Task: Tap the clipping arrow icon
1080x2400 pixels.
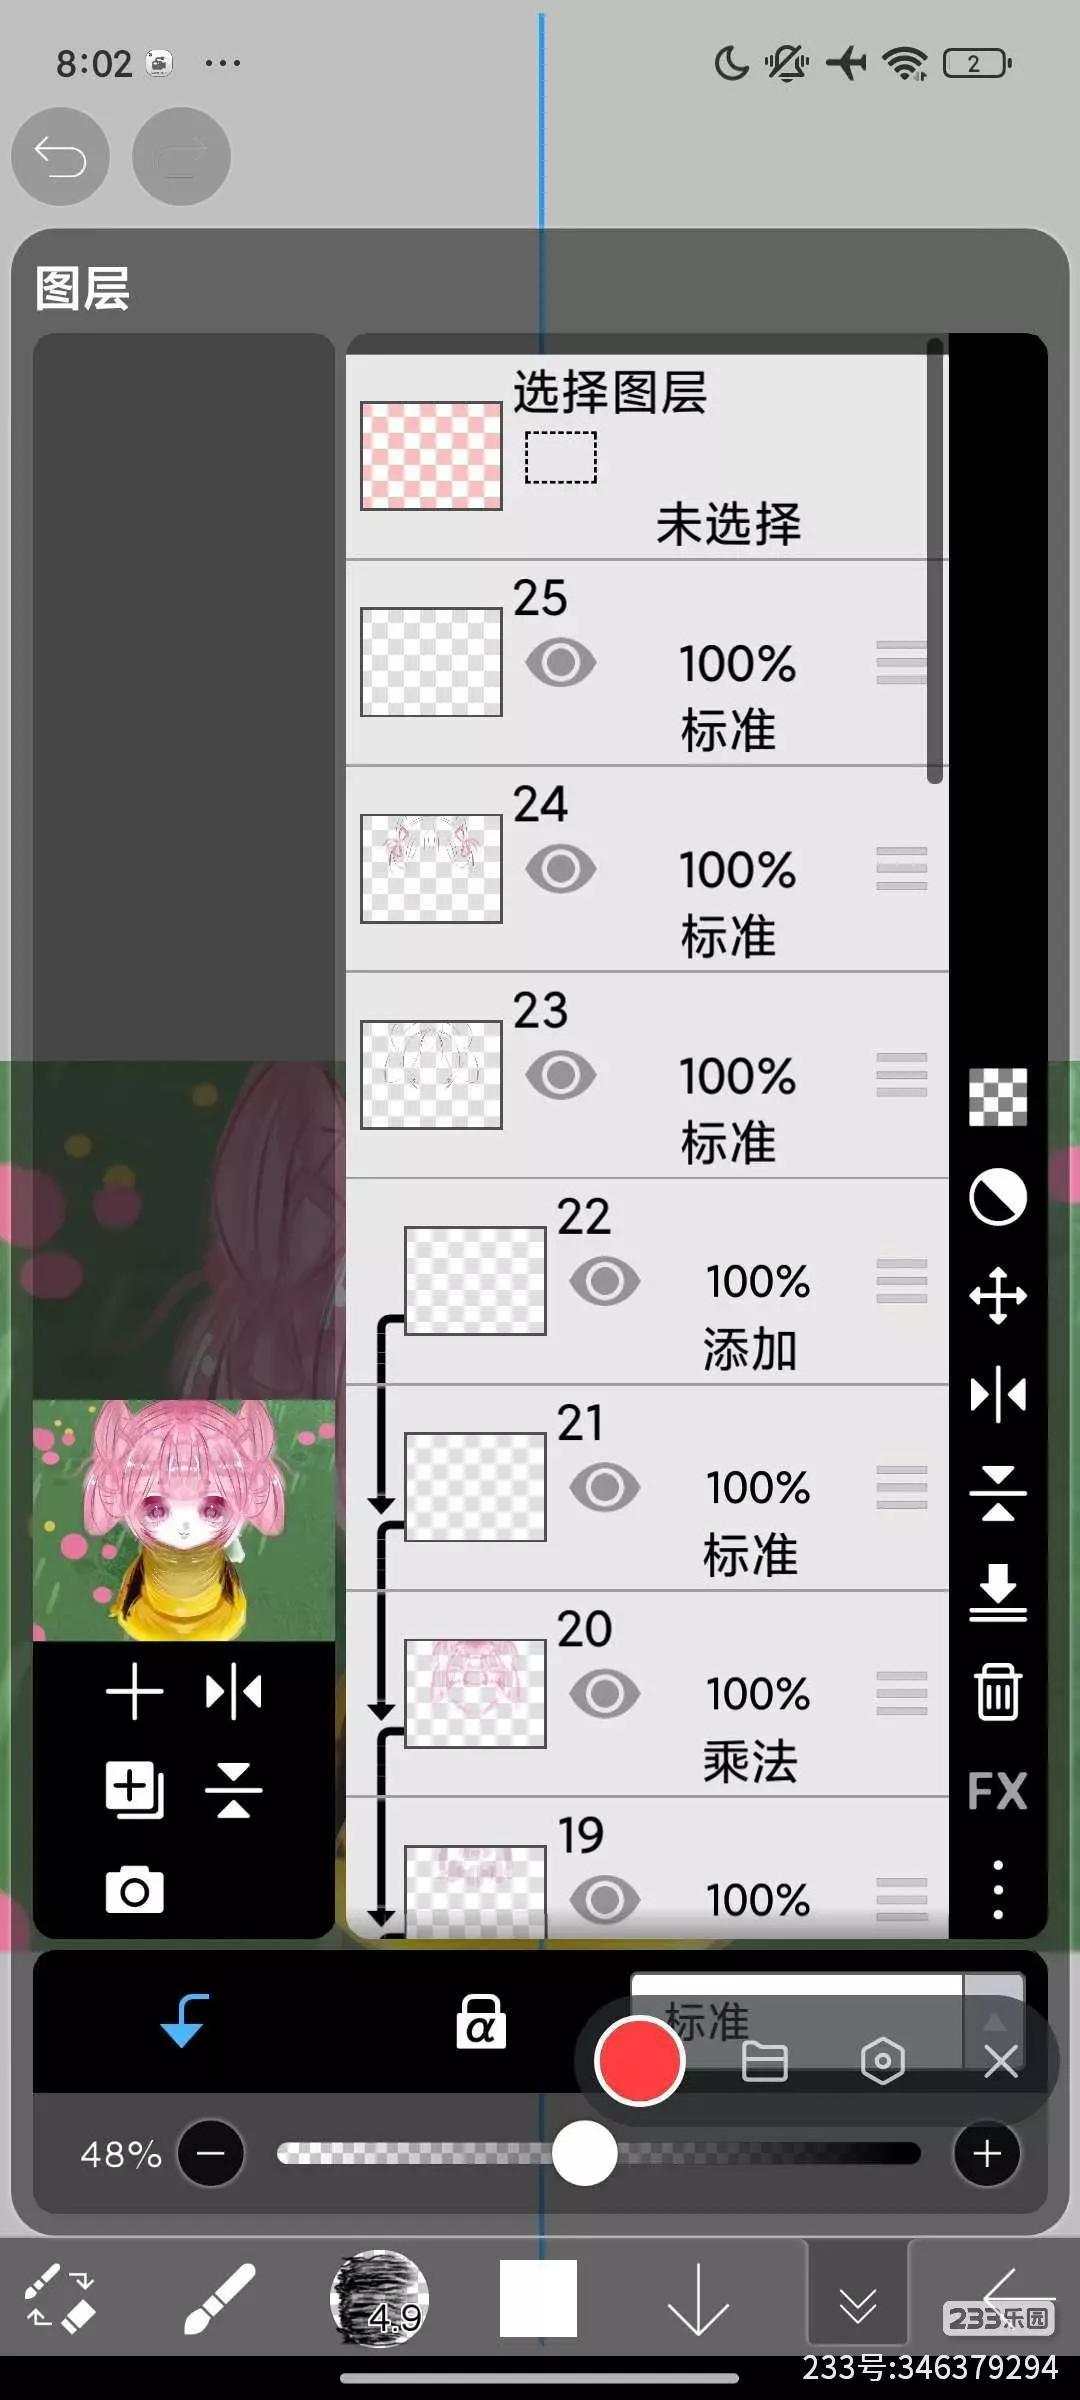Action: tap(184, 2021)
